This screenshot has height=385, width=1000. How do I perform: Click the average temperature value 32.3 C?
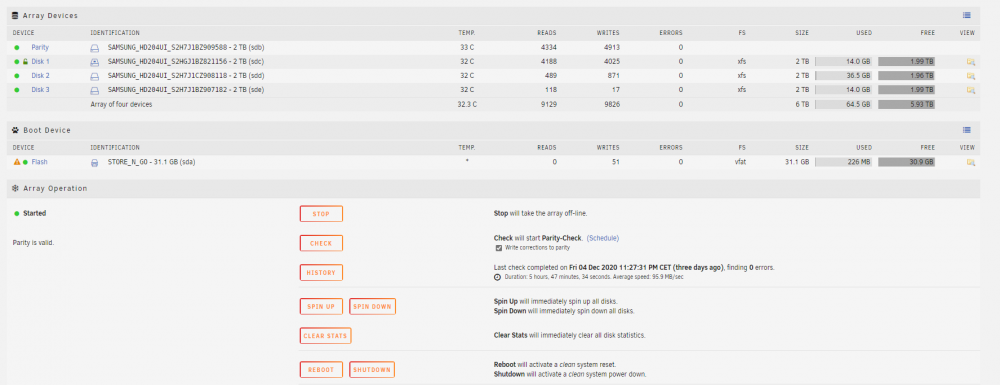tap(467, 104)
